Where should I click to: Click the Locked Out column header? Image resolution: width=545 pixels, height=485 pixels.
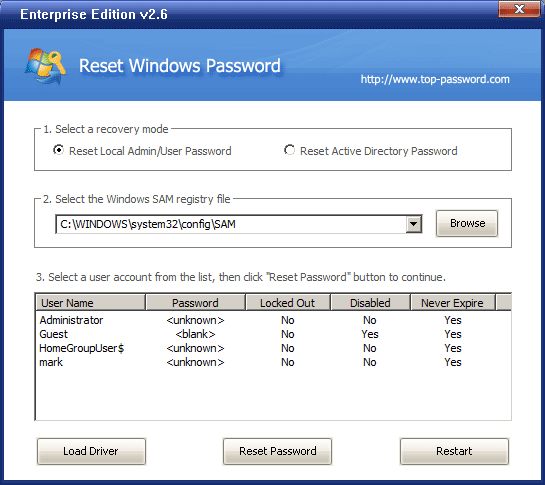[x=287, y=303]
